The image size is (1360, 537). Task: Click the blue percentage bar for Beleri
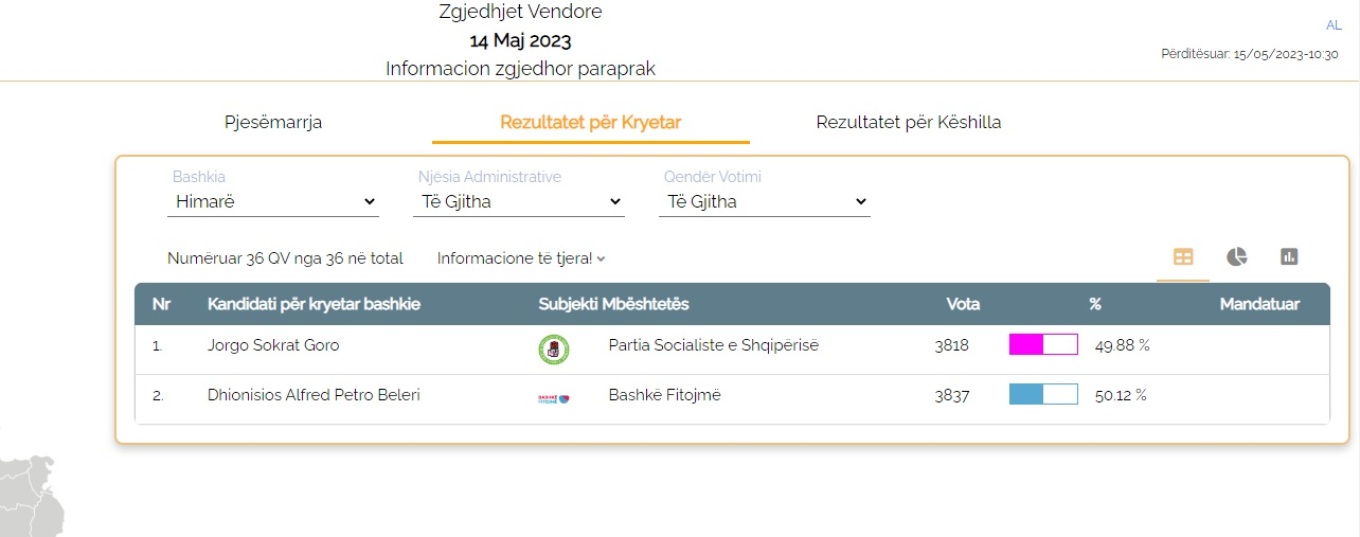[1043, 394]
